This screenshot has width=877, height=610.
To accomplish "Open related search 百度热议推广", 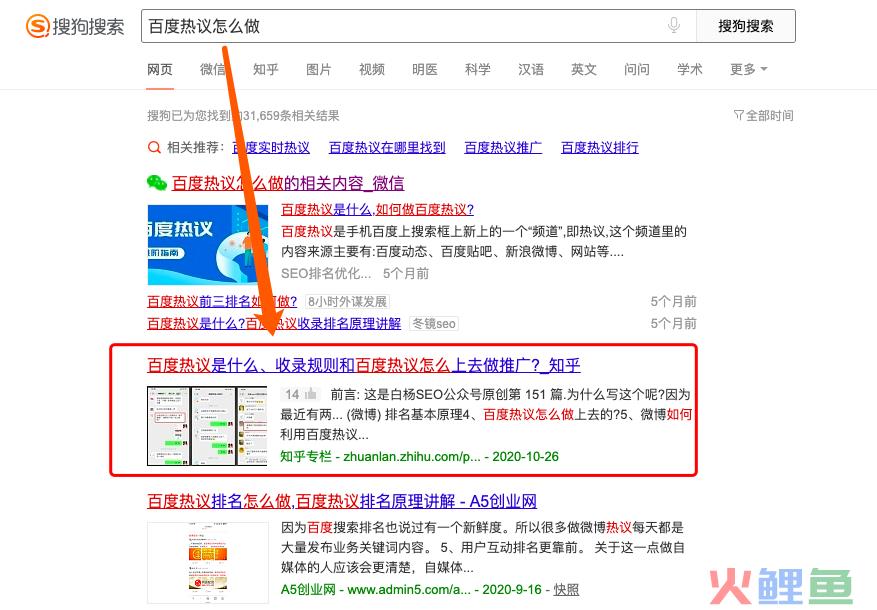I will coord(503,148).
